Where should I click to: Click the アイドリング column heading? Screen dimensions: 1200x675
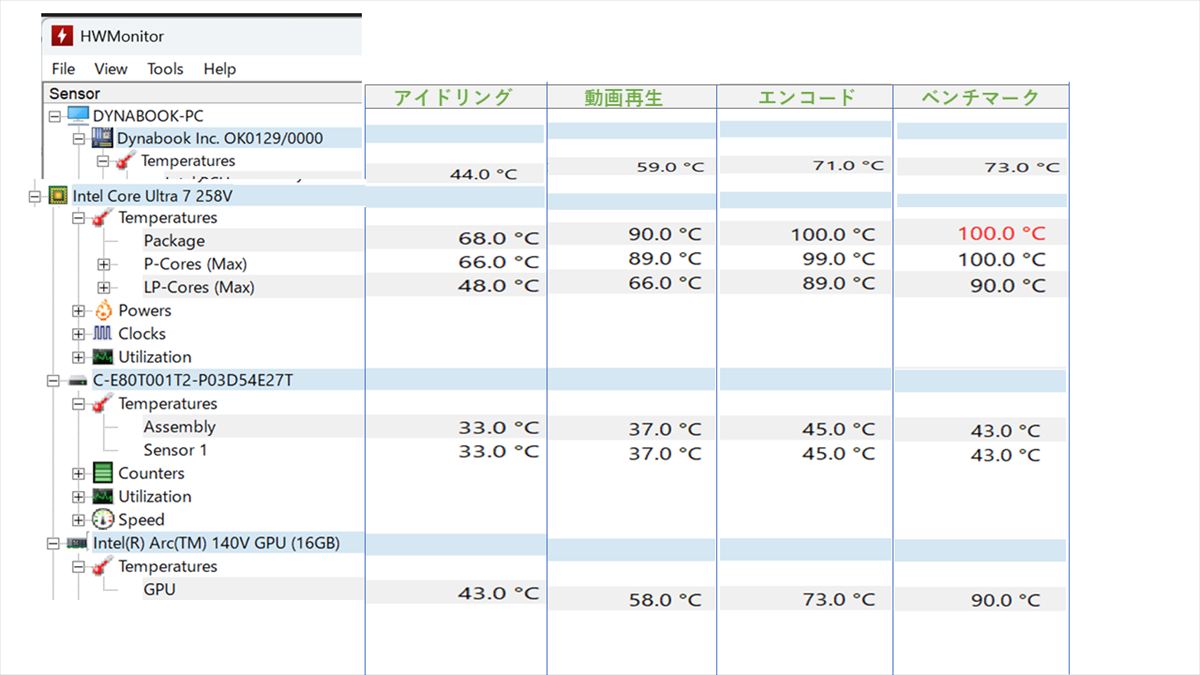[x=453, y=97]
